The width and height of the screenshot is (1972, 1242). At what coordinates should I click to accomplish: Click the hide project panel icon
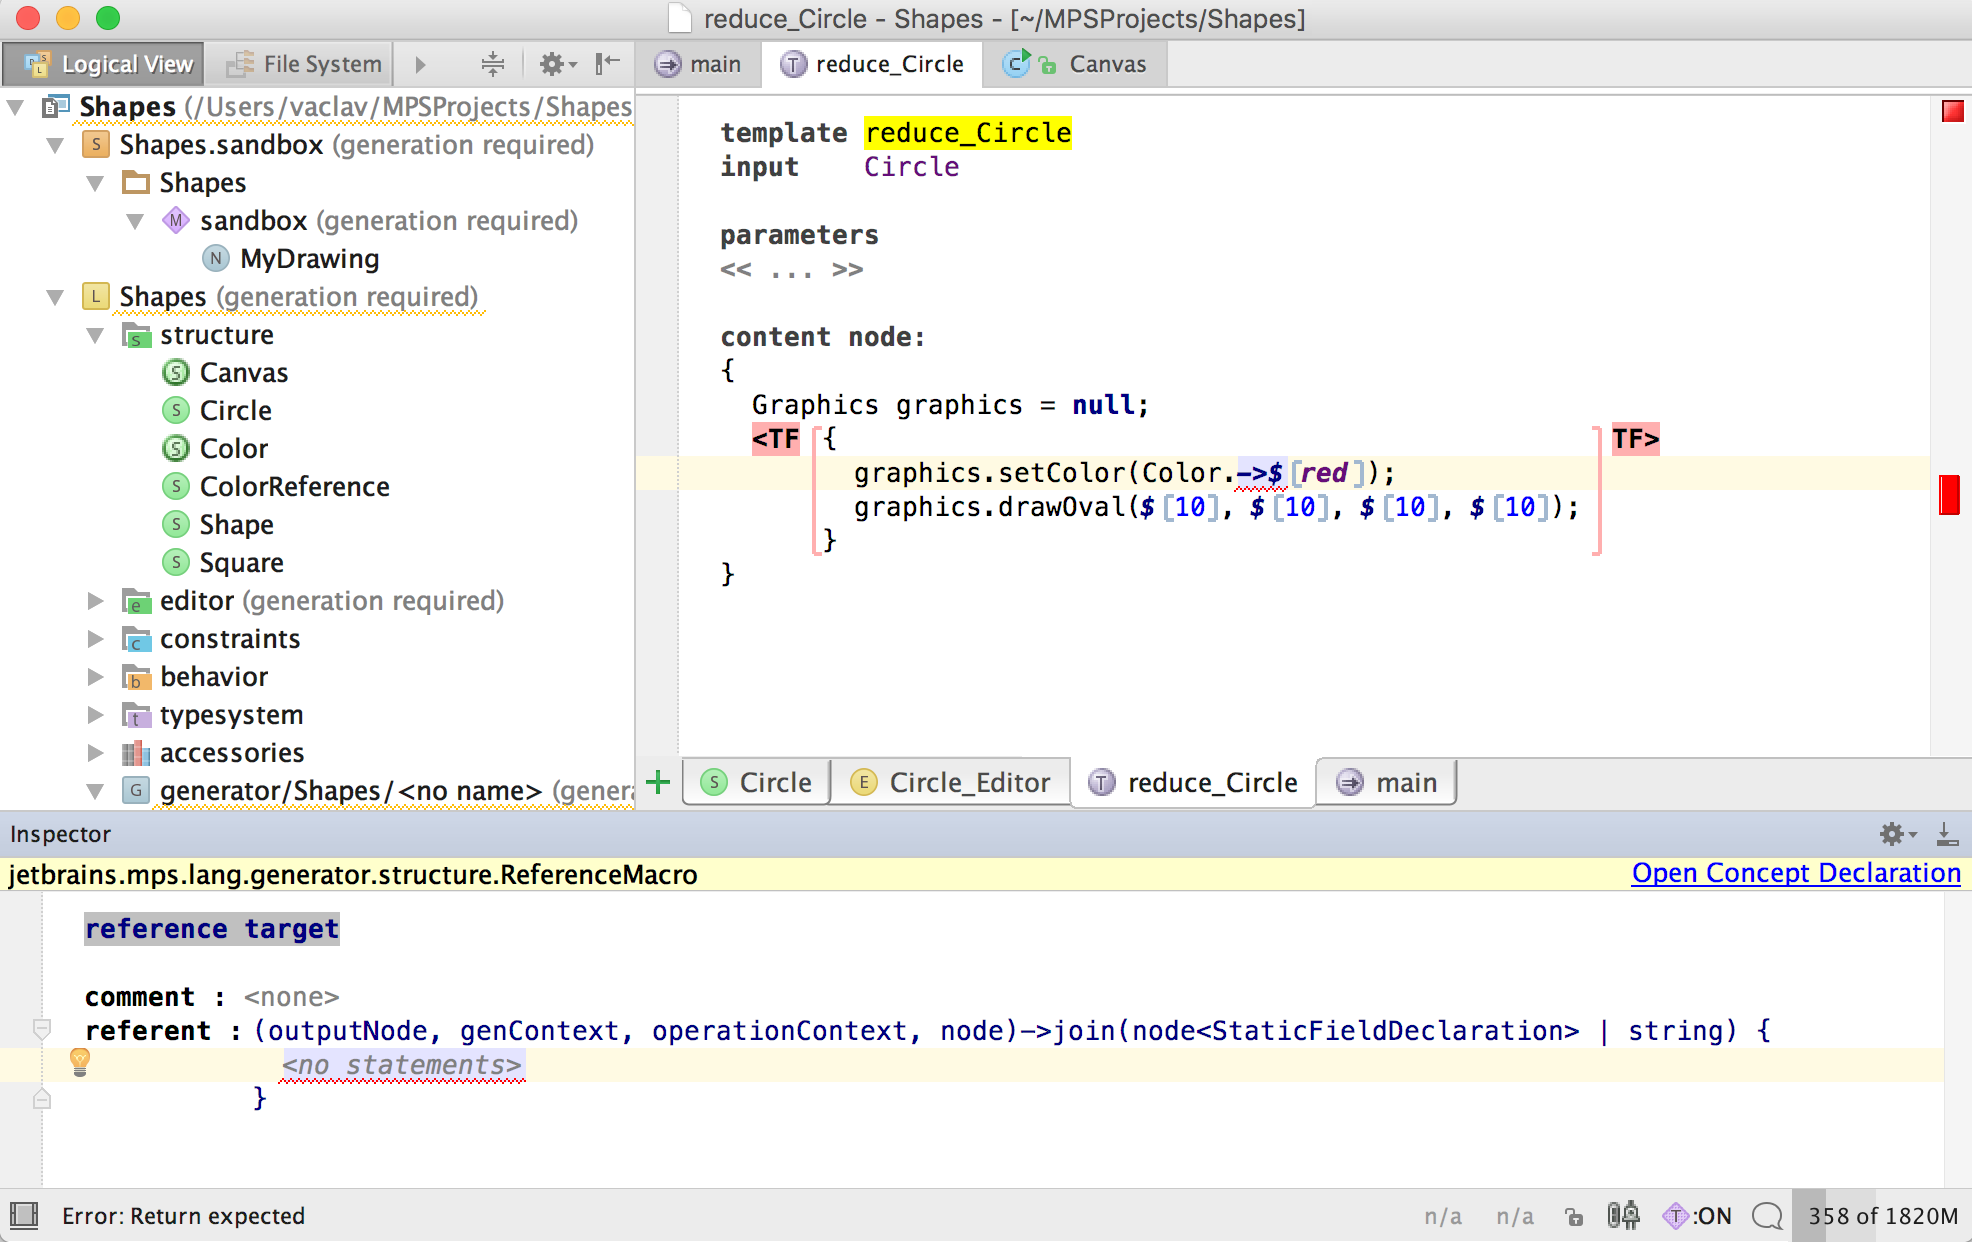click(x=607, y=64)
